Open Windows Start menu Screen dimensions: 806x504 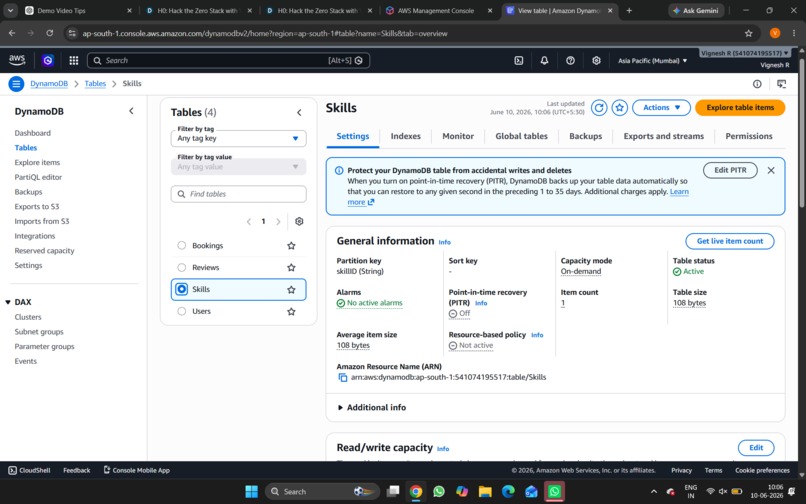[x=251, y=492]
